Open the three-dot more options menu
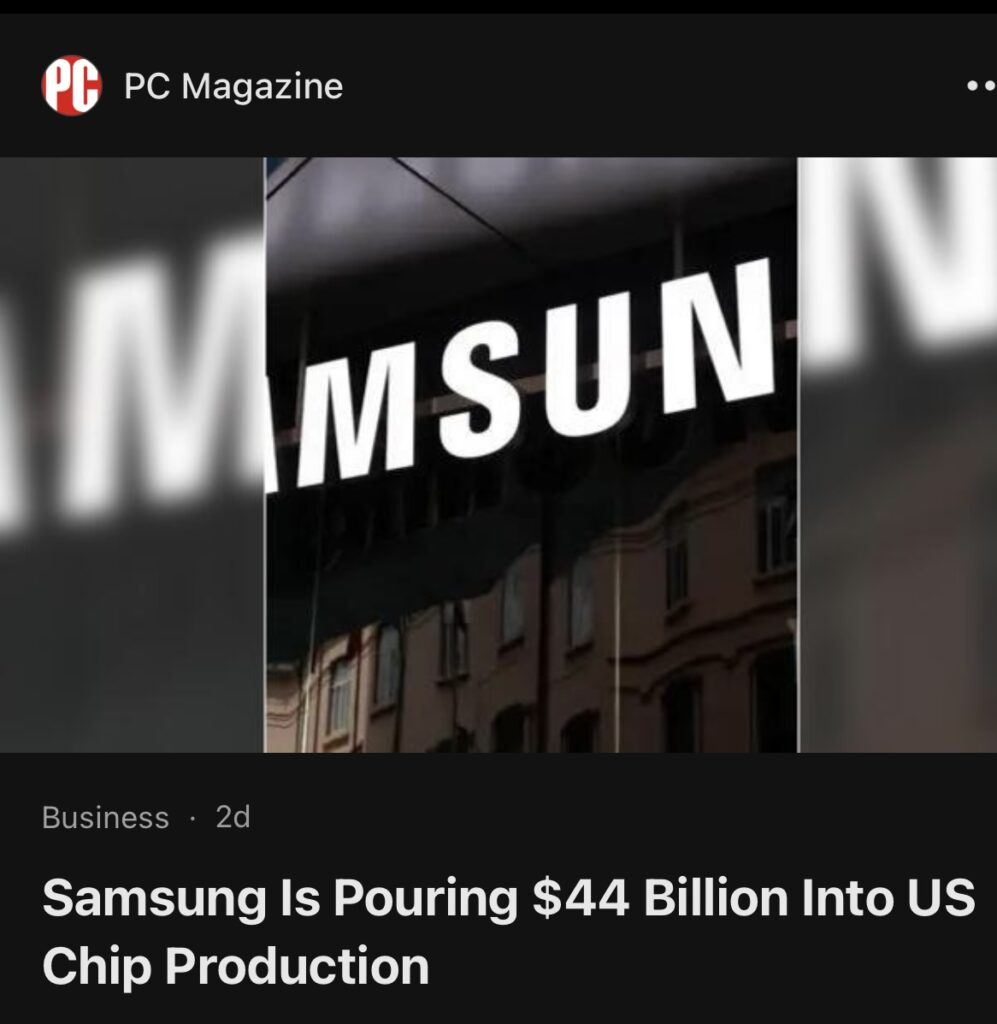997x1024 pixels. tap(981, 86)
